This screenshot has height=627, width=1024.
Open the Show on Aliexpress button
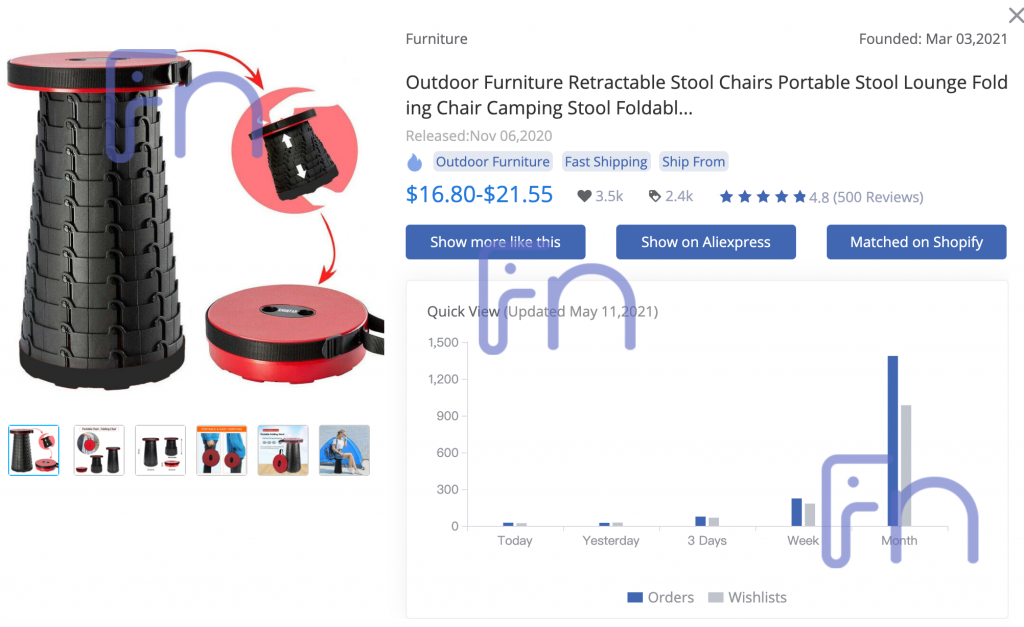(705, 242)
